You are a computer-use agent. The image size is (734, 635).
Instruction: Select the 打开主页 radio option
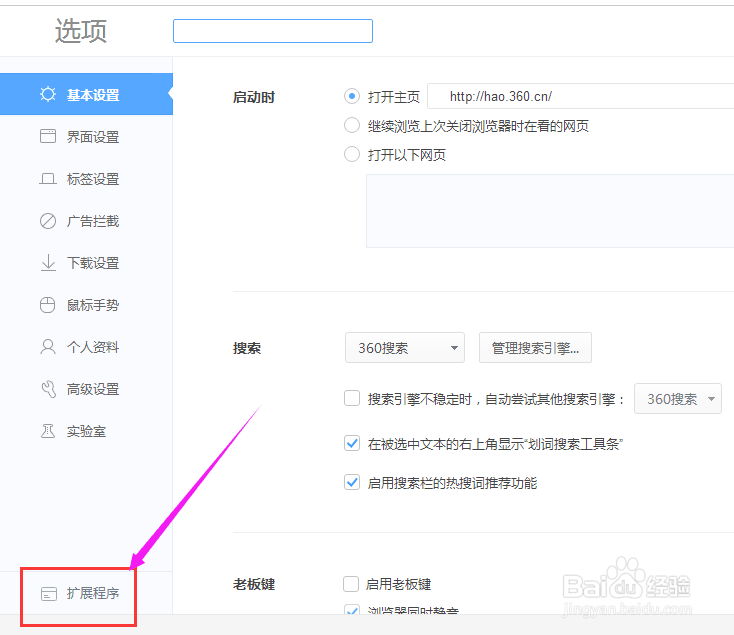pos(352,96)
